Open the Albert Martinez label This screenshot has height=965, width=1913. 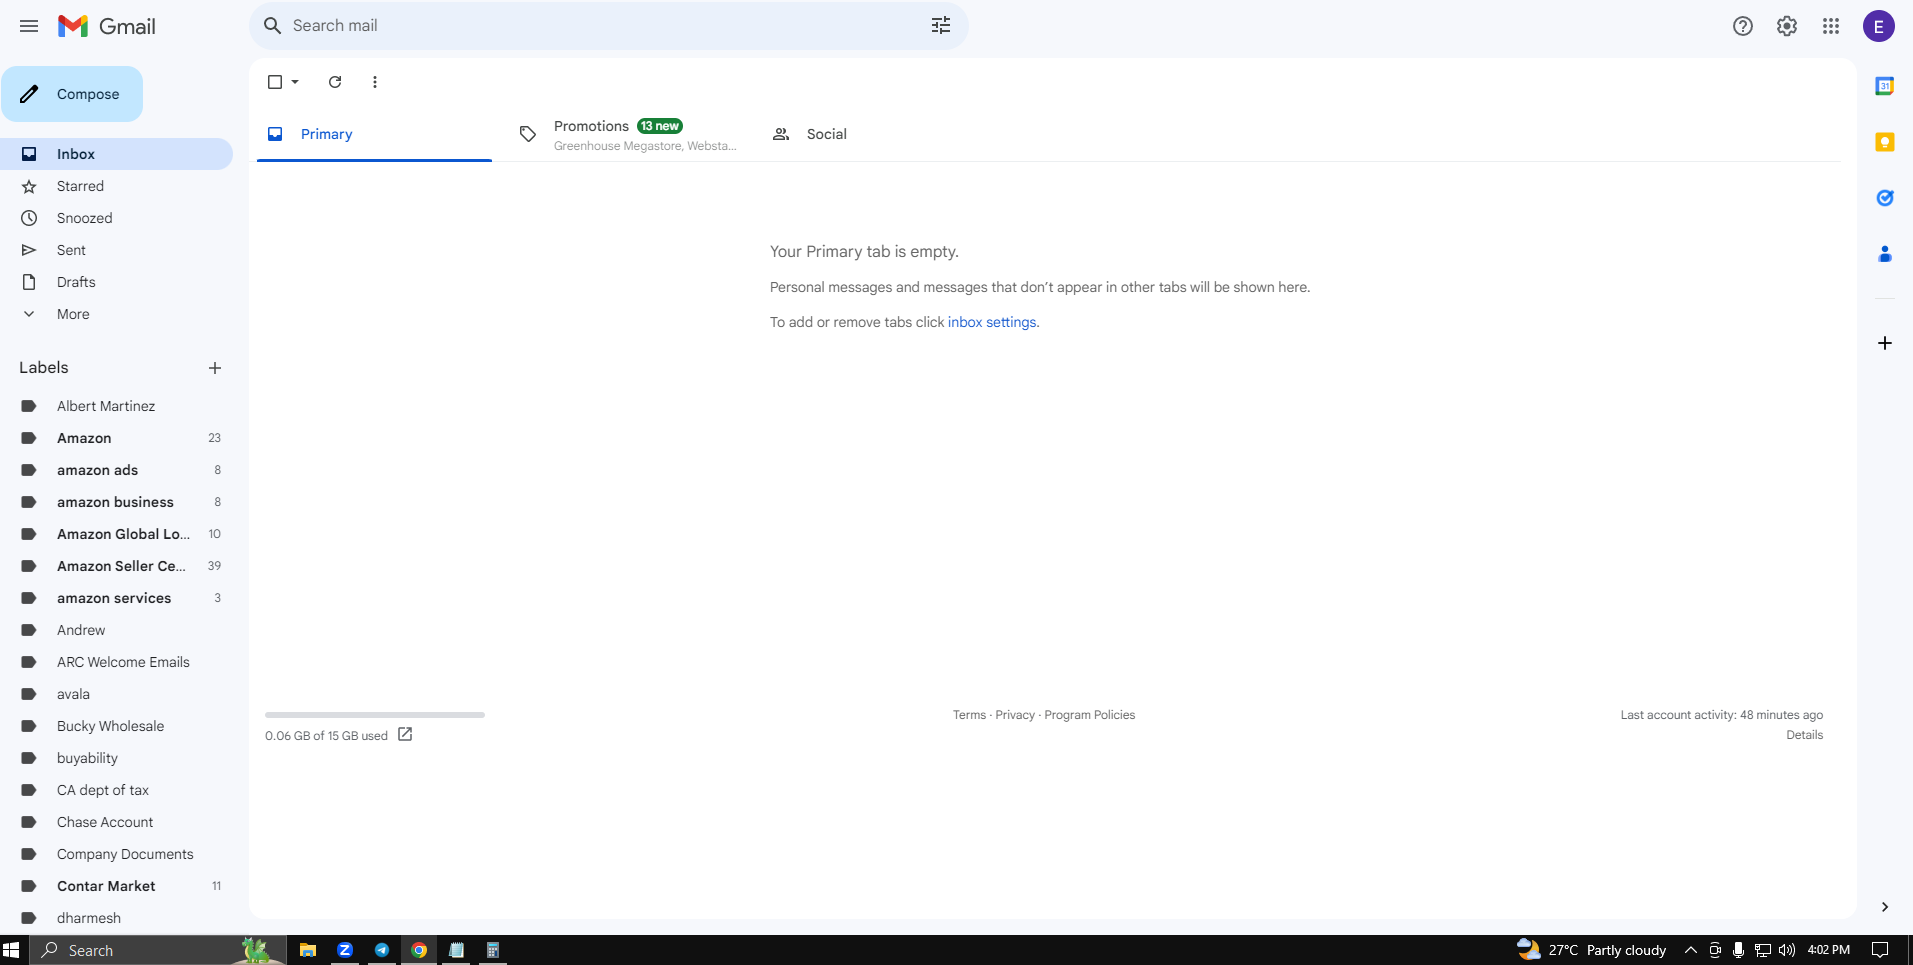coord(116,406)
